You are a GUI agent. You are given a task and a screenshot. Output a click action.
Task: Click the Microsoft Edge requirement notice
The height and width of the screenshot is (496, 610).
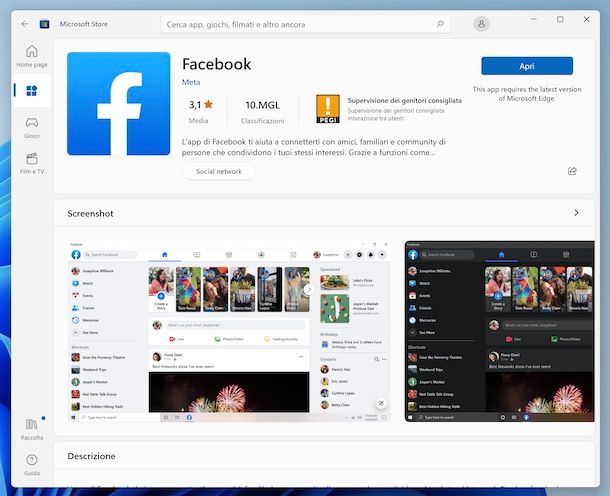(527, 94)
